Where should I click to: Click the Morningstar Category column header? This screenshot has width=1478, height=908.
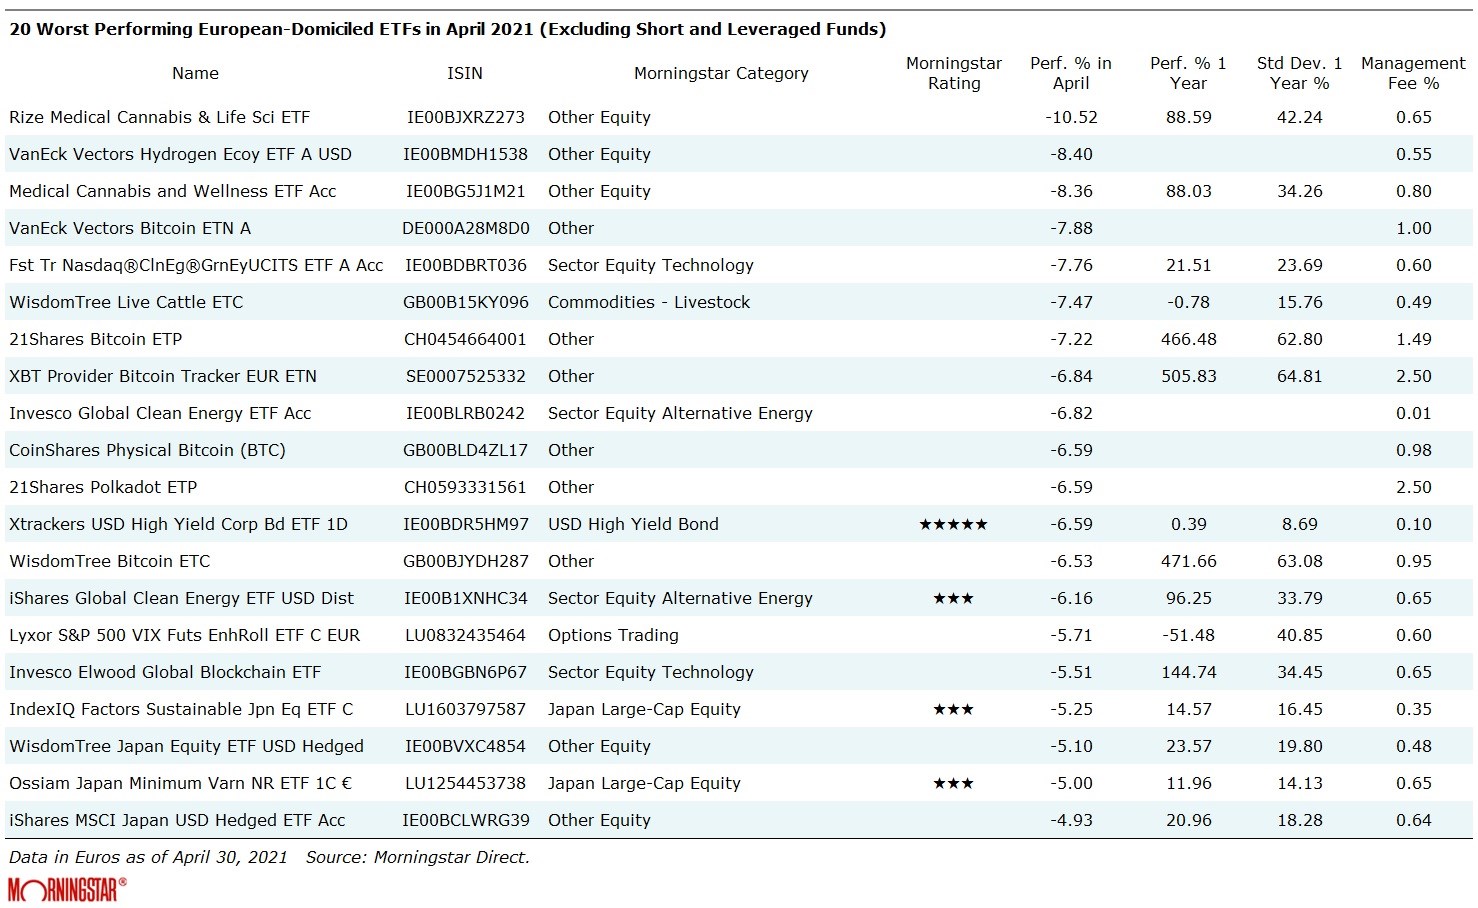click(x=721, y=73)
